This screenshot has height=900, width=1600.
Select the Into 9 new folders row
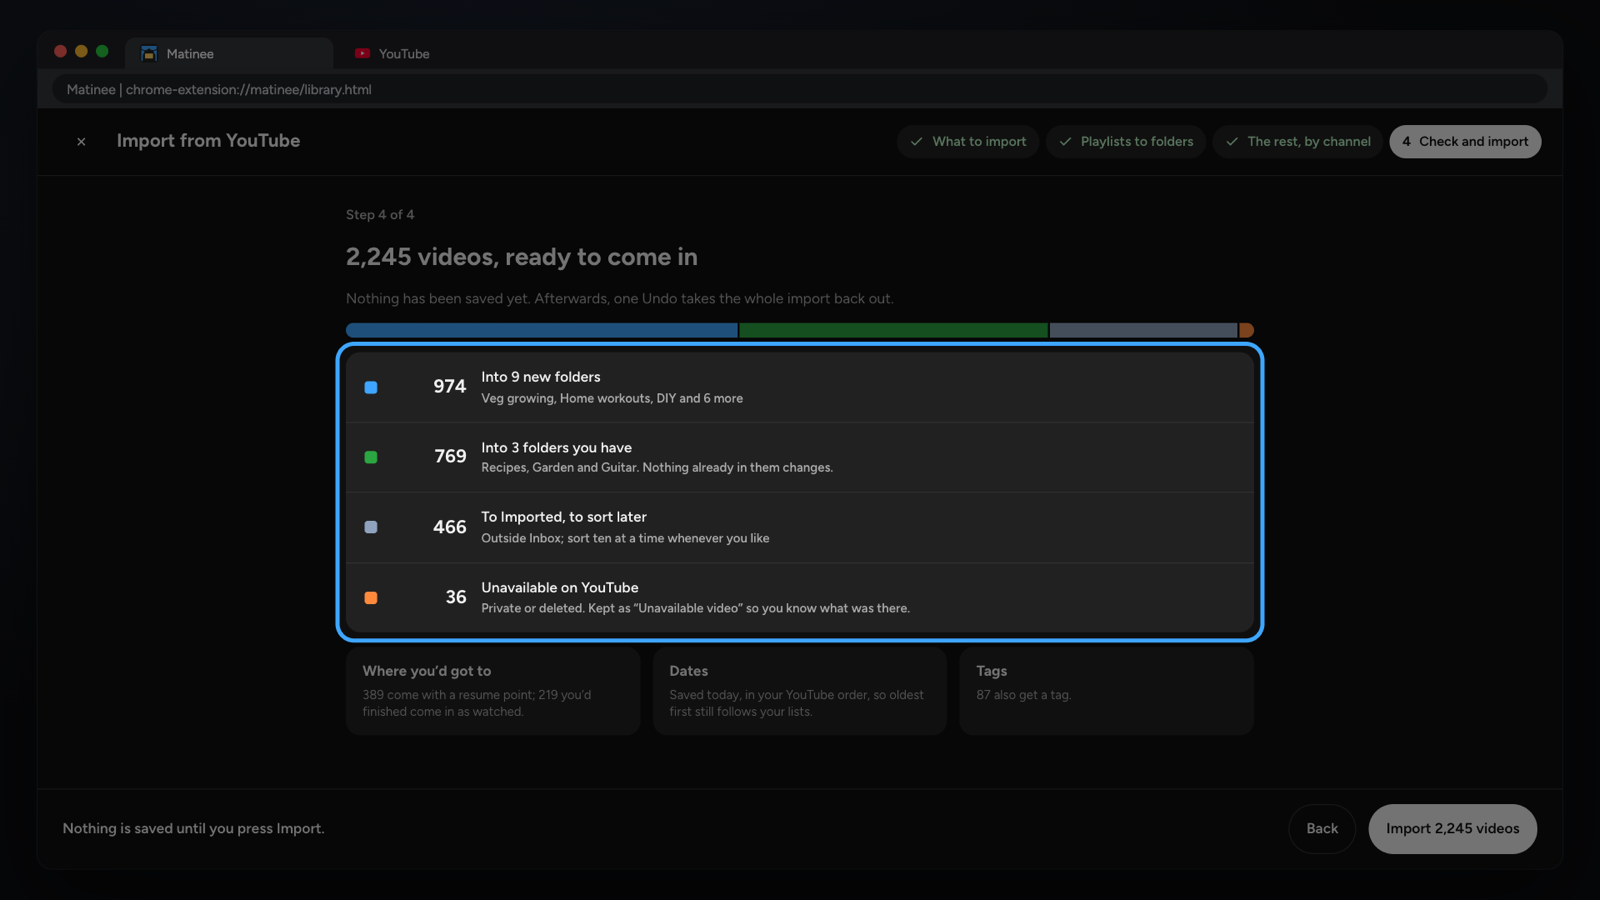[800, 387]
